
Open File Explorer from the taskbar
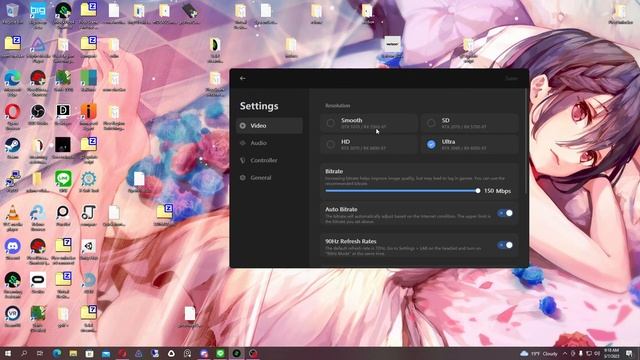click(x=73, y=353)
